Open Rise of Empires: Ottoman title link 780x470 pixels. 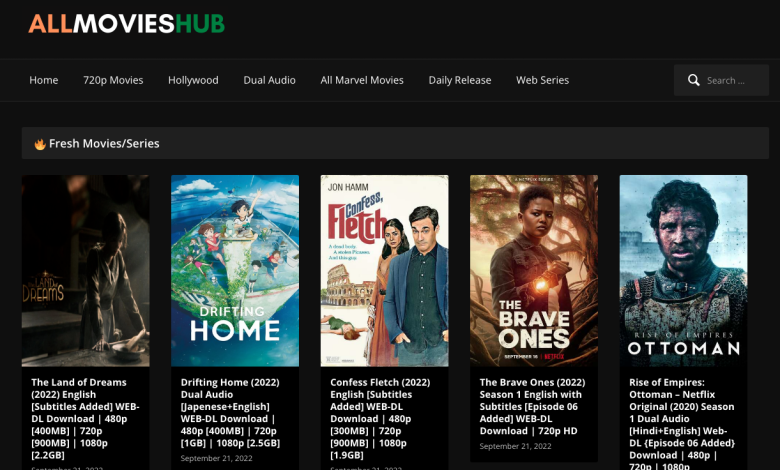682,423
